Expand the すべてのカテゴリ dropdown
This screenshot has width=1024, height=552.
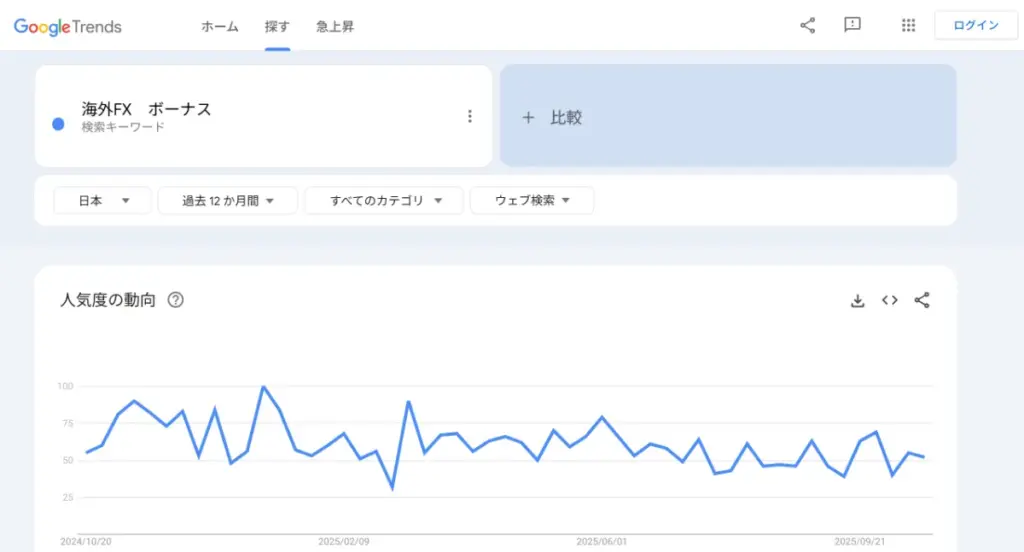coord(383,201)
